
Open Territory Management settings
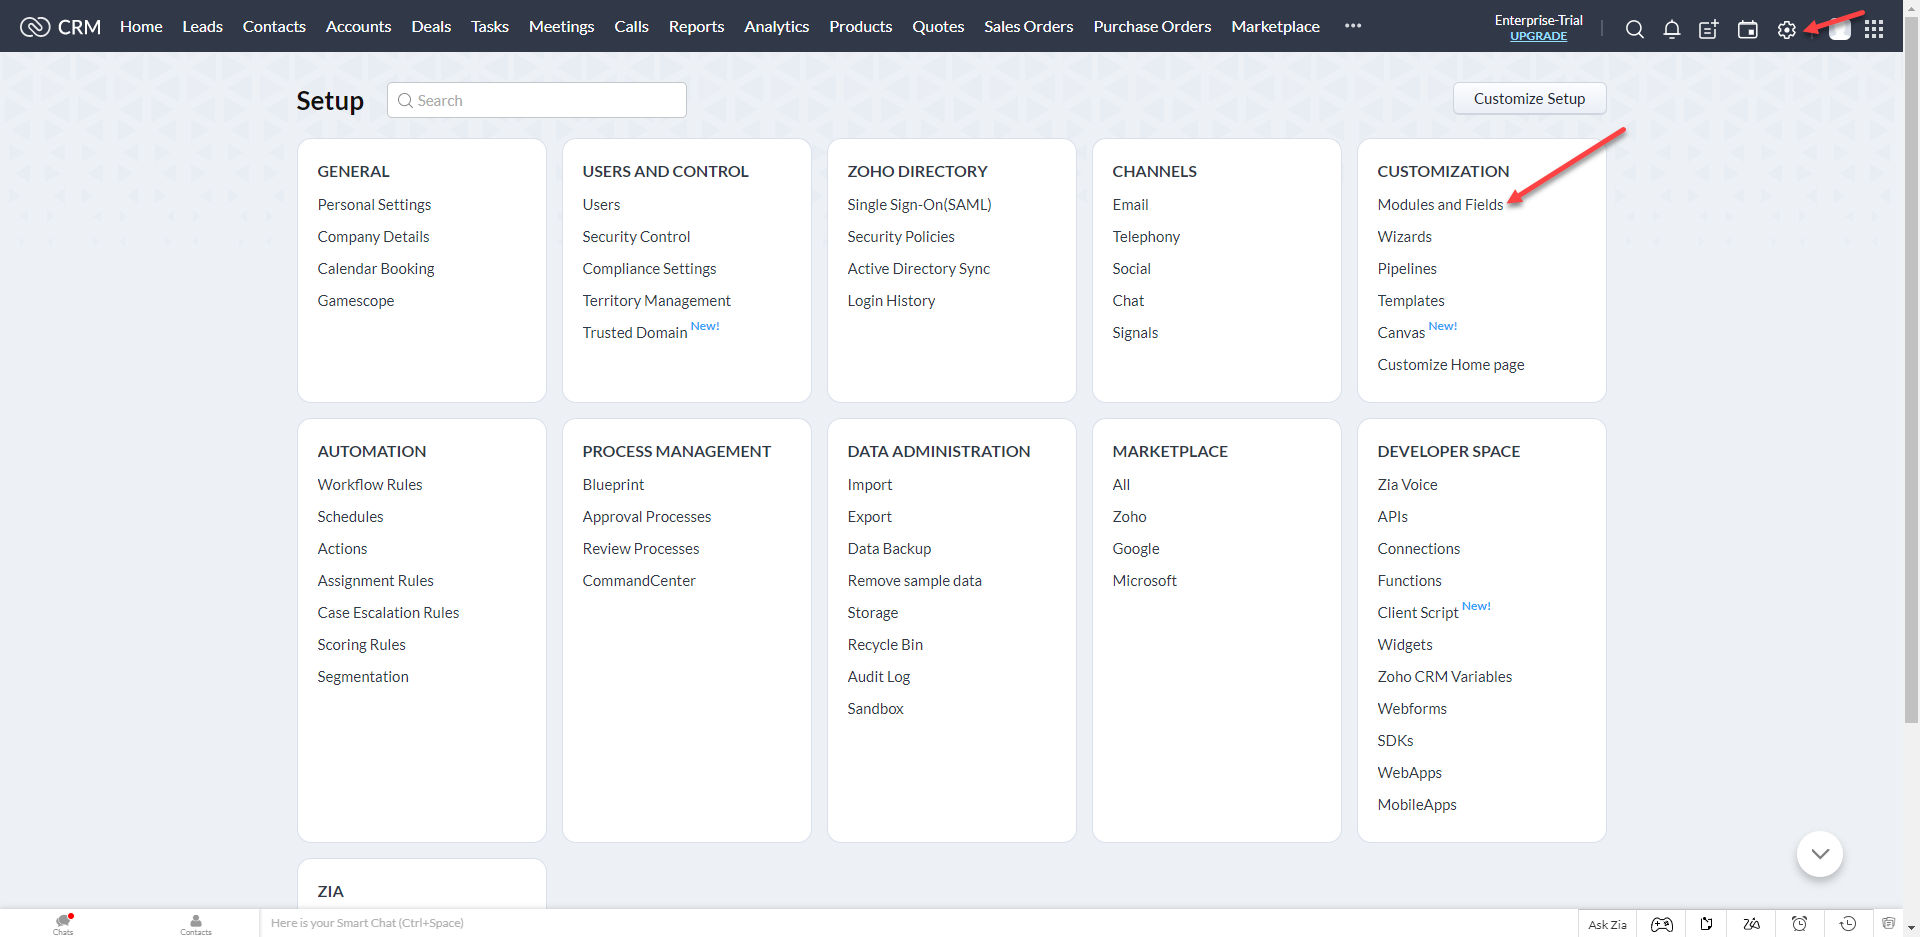656,300
